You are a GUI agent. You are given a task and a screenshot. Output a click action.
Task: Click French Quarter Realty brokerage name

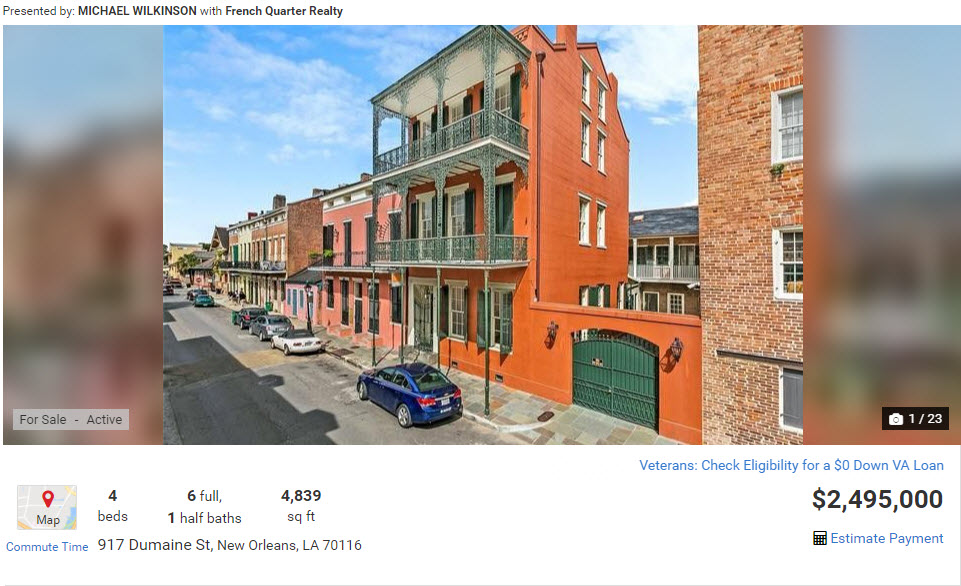point(284,11)
